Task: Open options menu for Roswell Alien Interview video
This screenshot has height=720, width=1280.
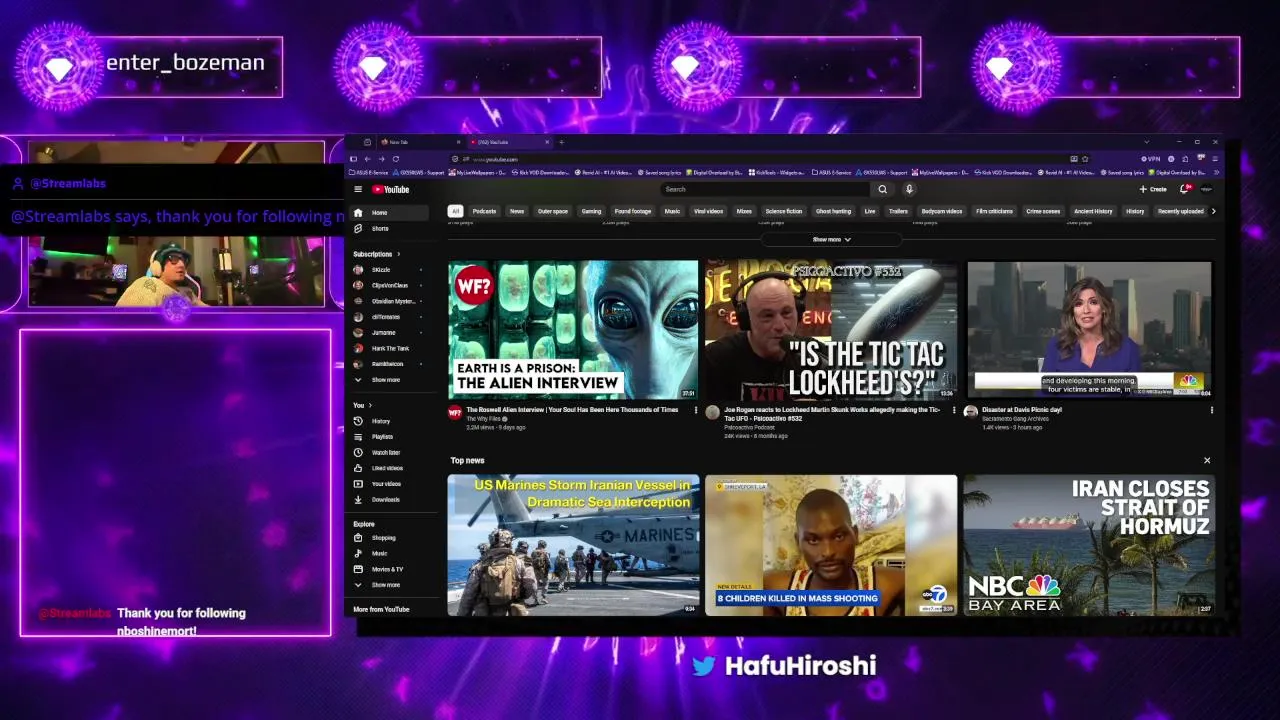Action: point(696,410)
